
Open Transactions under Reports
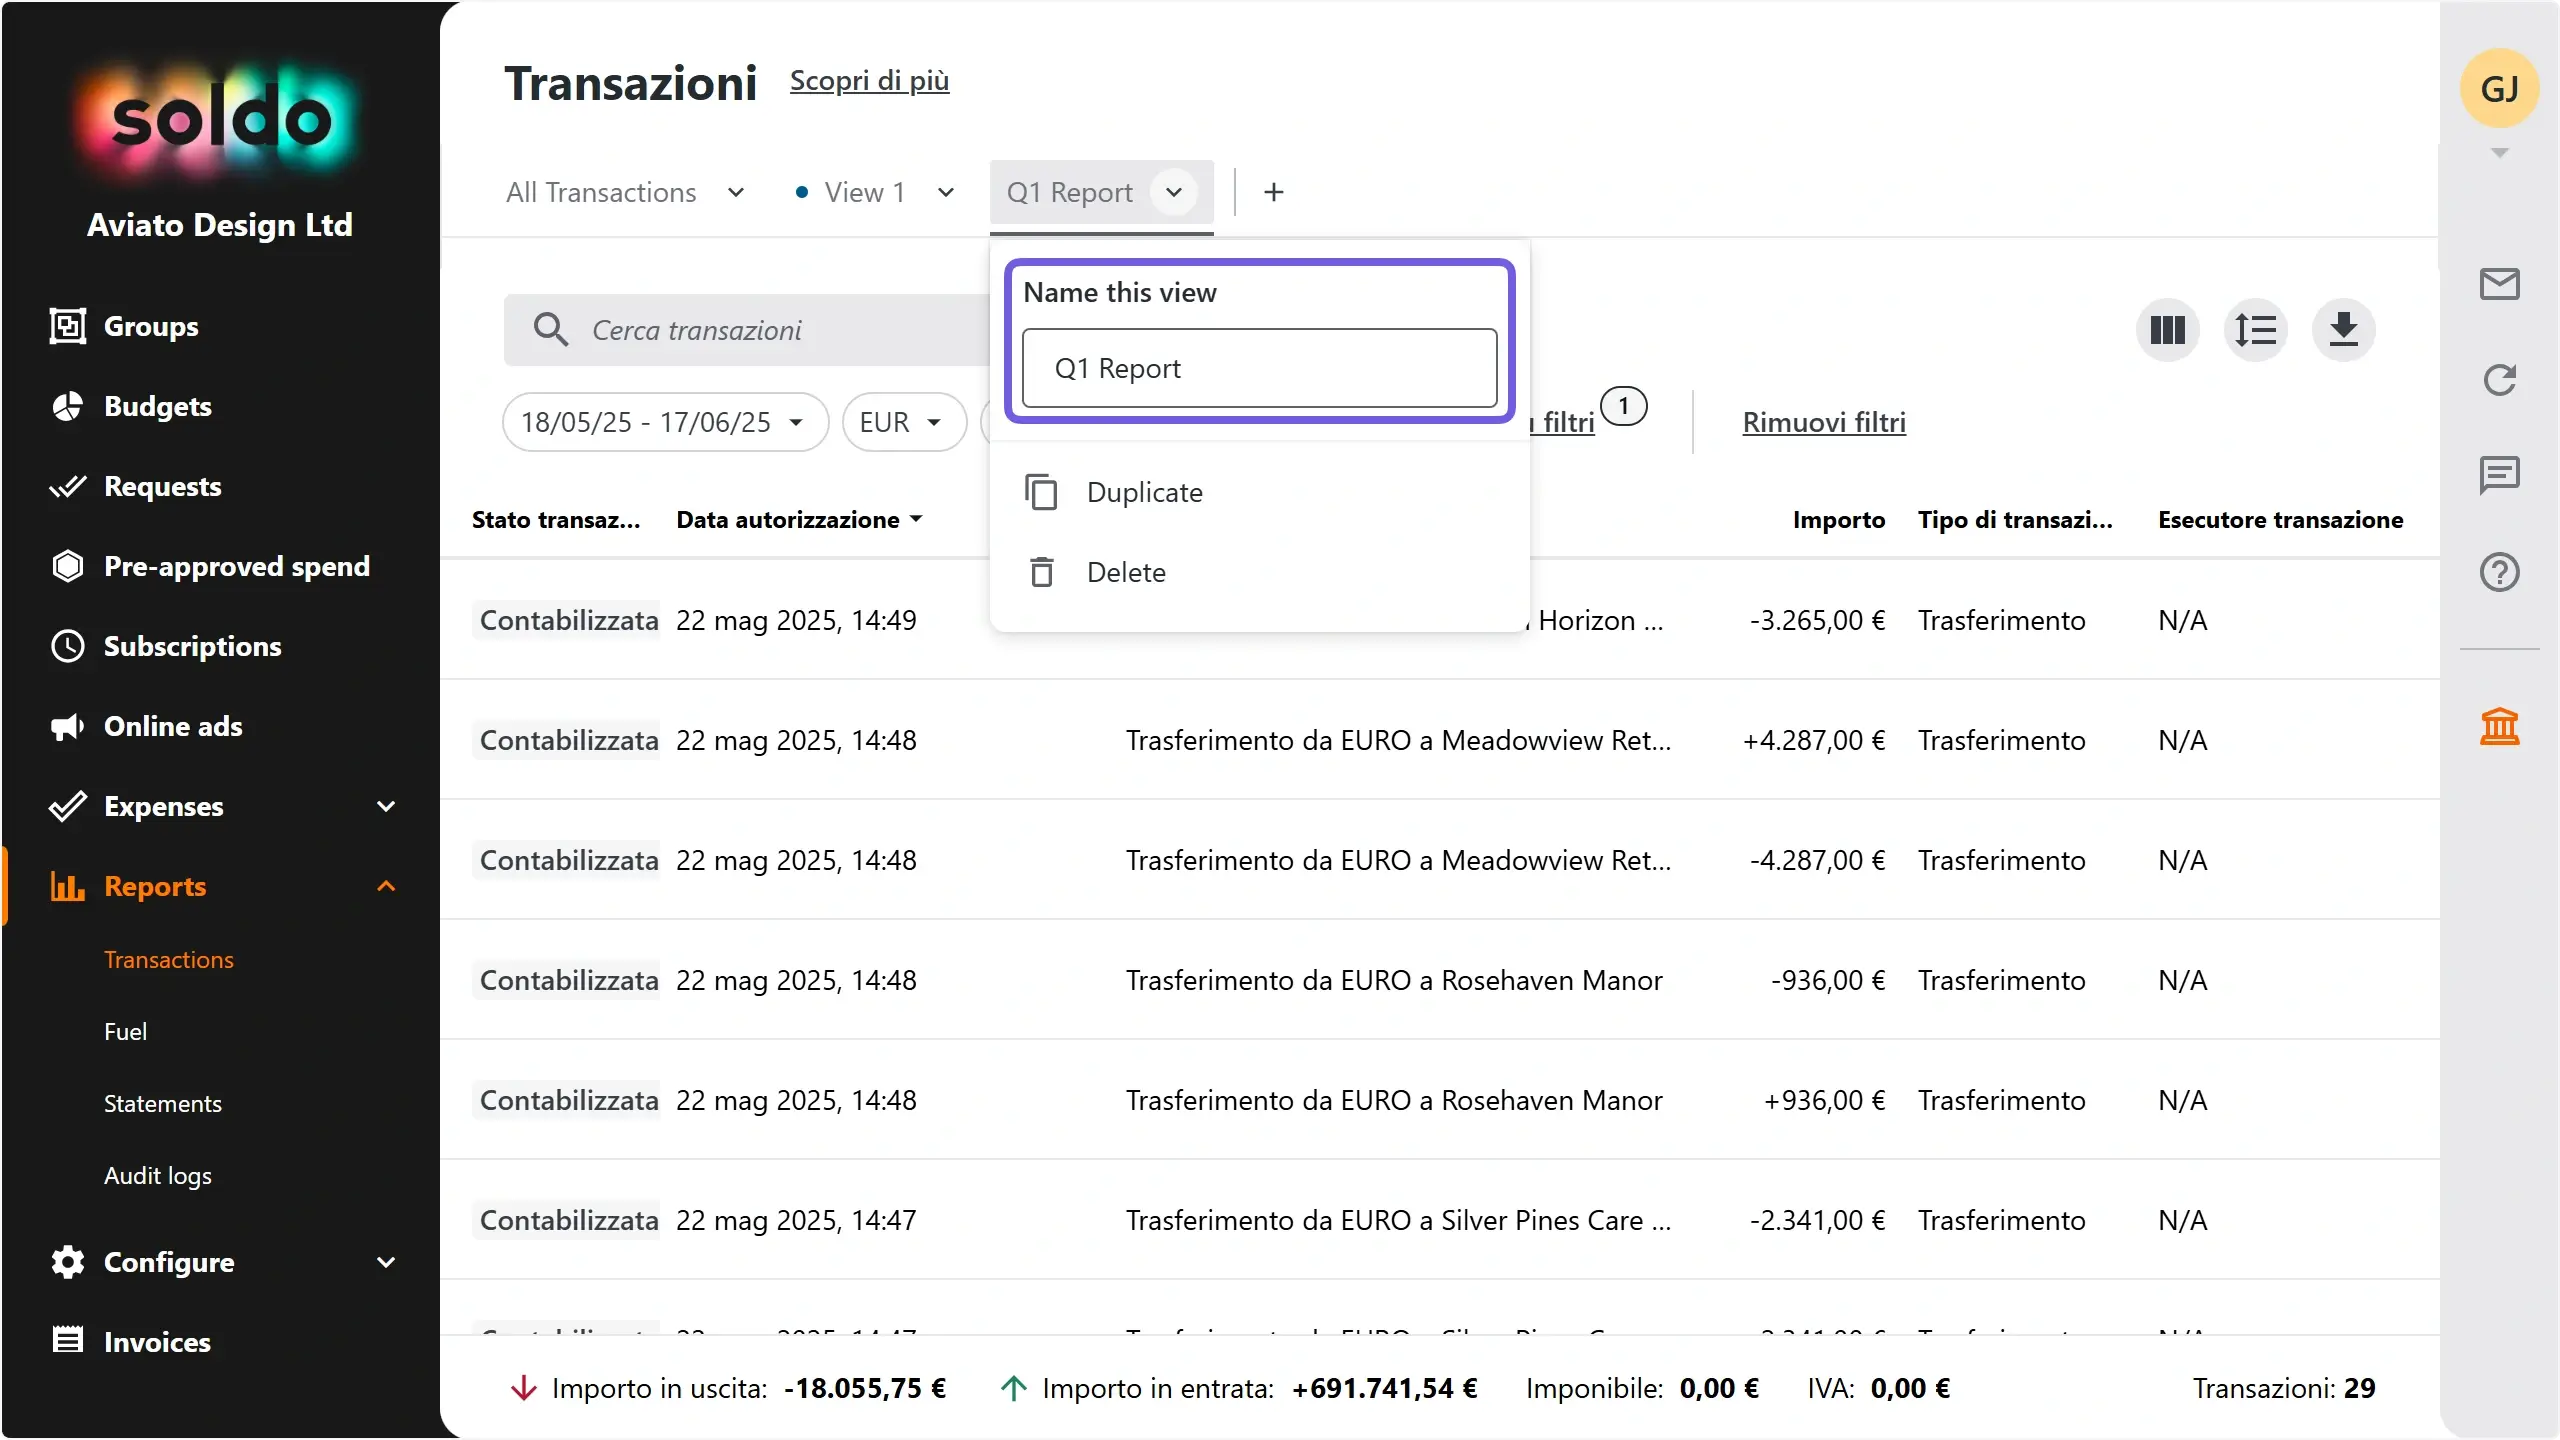[x=169, y=959]
